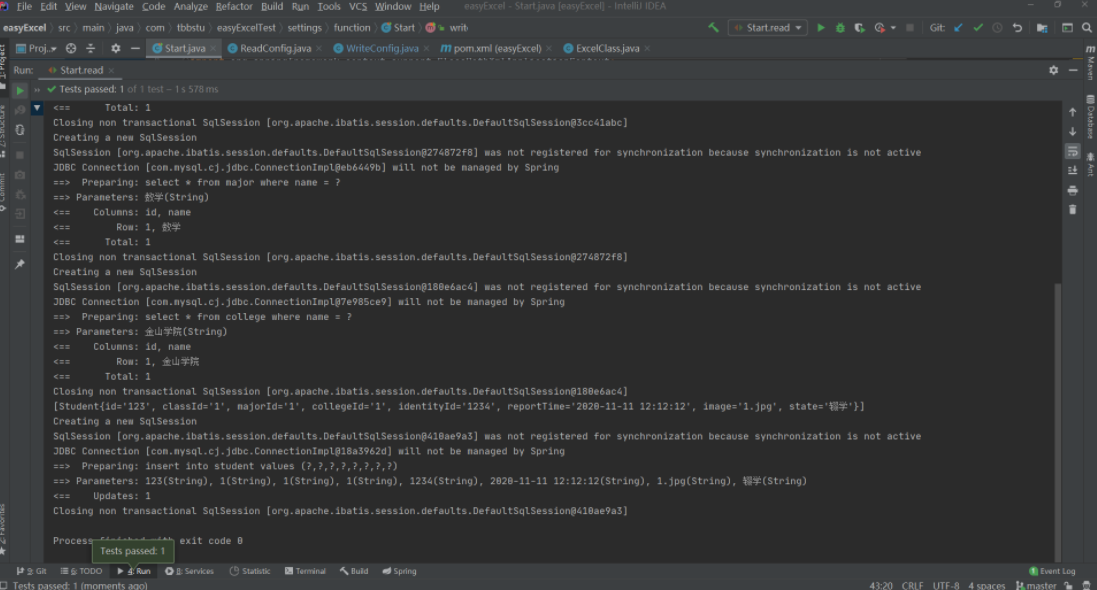The height and width of the screenshot is (590, 1097).
Task: Open the Terminal tool window
Action: point(305,571)
